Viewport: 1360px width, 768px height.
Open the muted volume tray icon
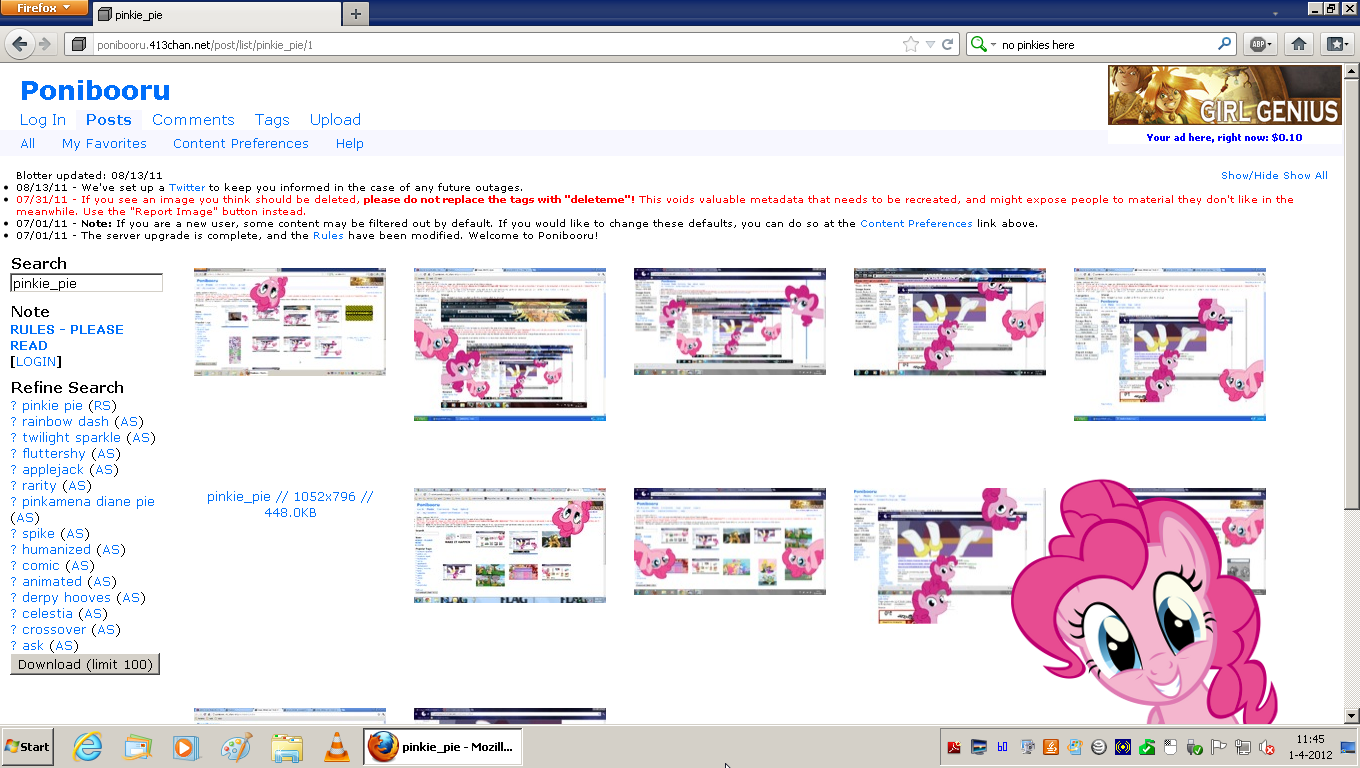click(1267, 747)
